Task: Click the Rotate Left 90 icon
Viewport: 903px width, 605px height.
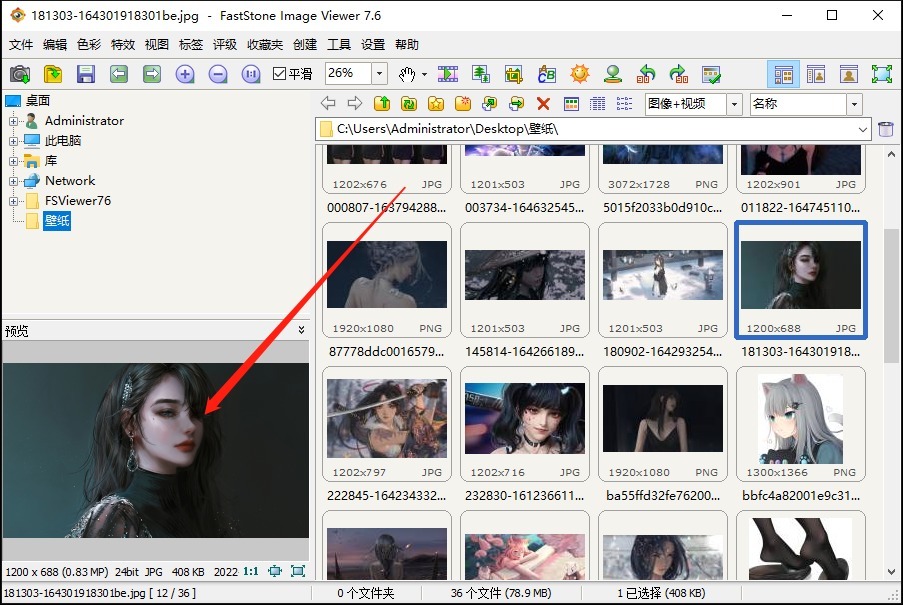Action: coord(646,74)
